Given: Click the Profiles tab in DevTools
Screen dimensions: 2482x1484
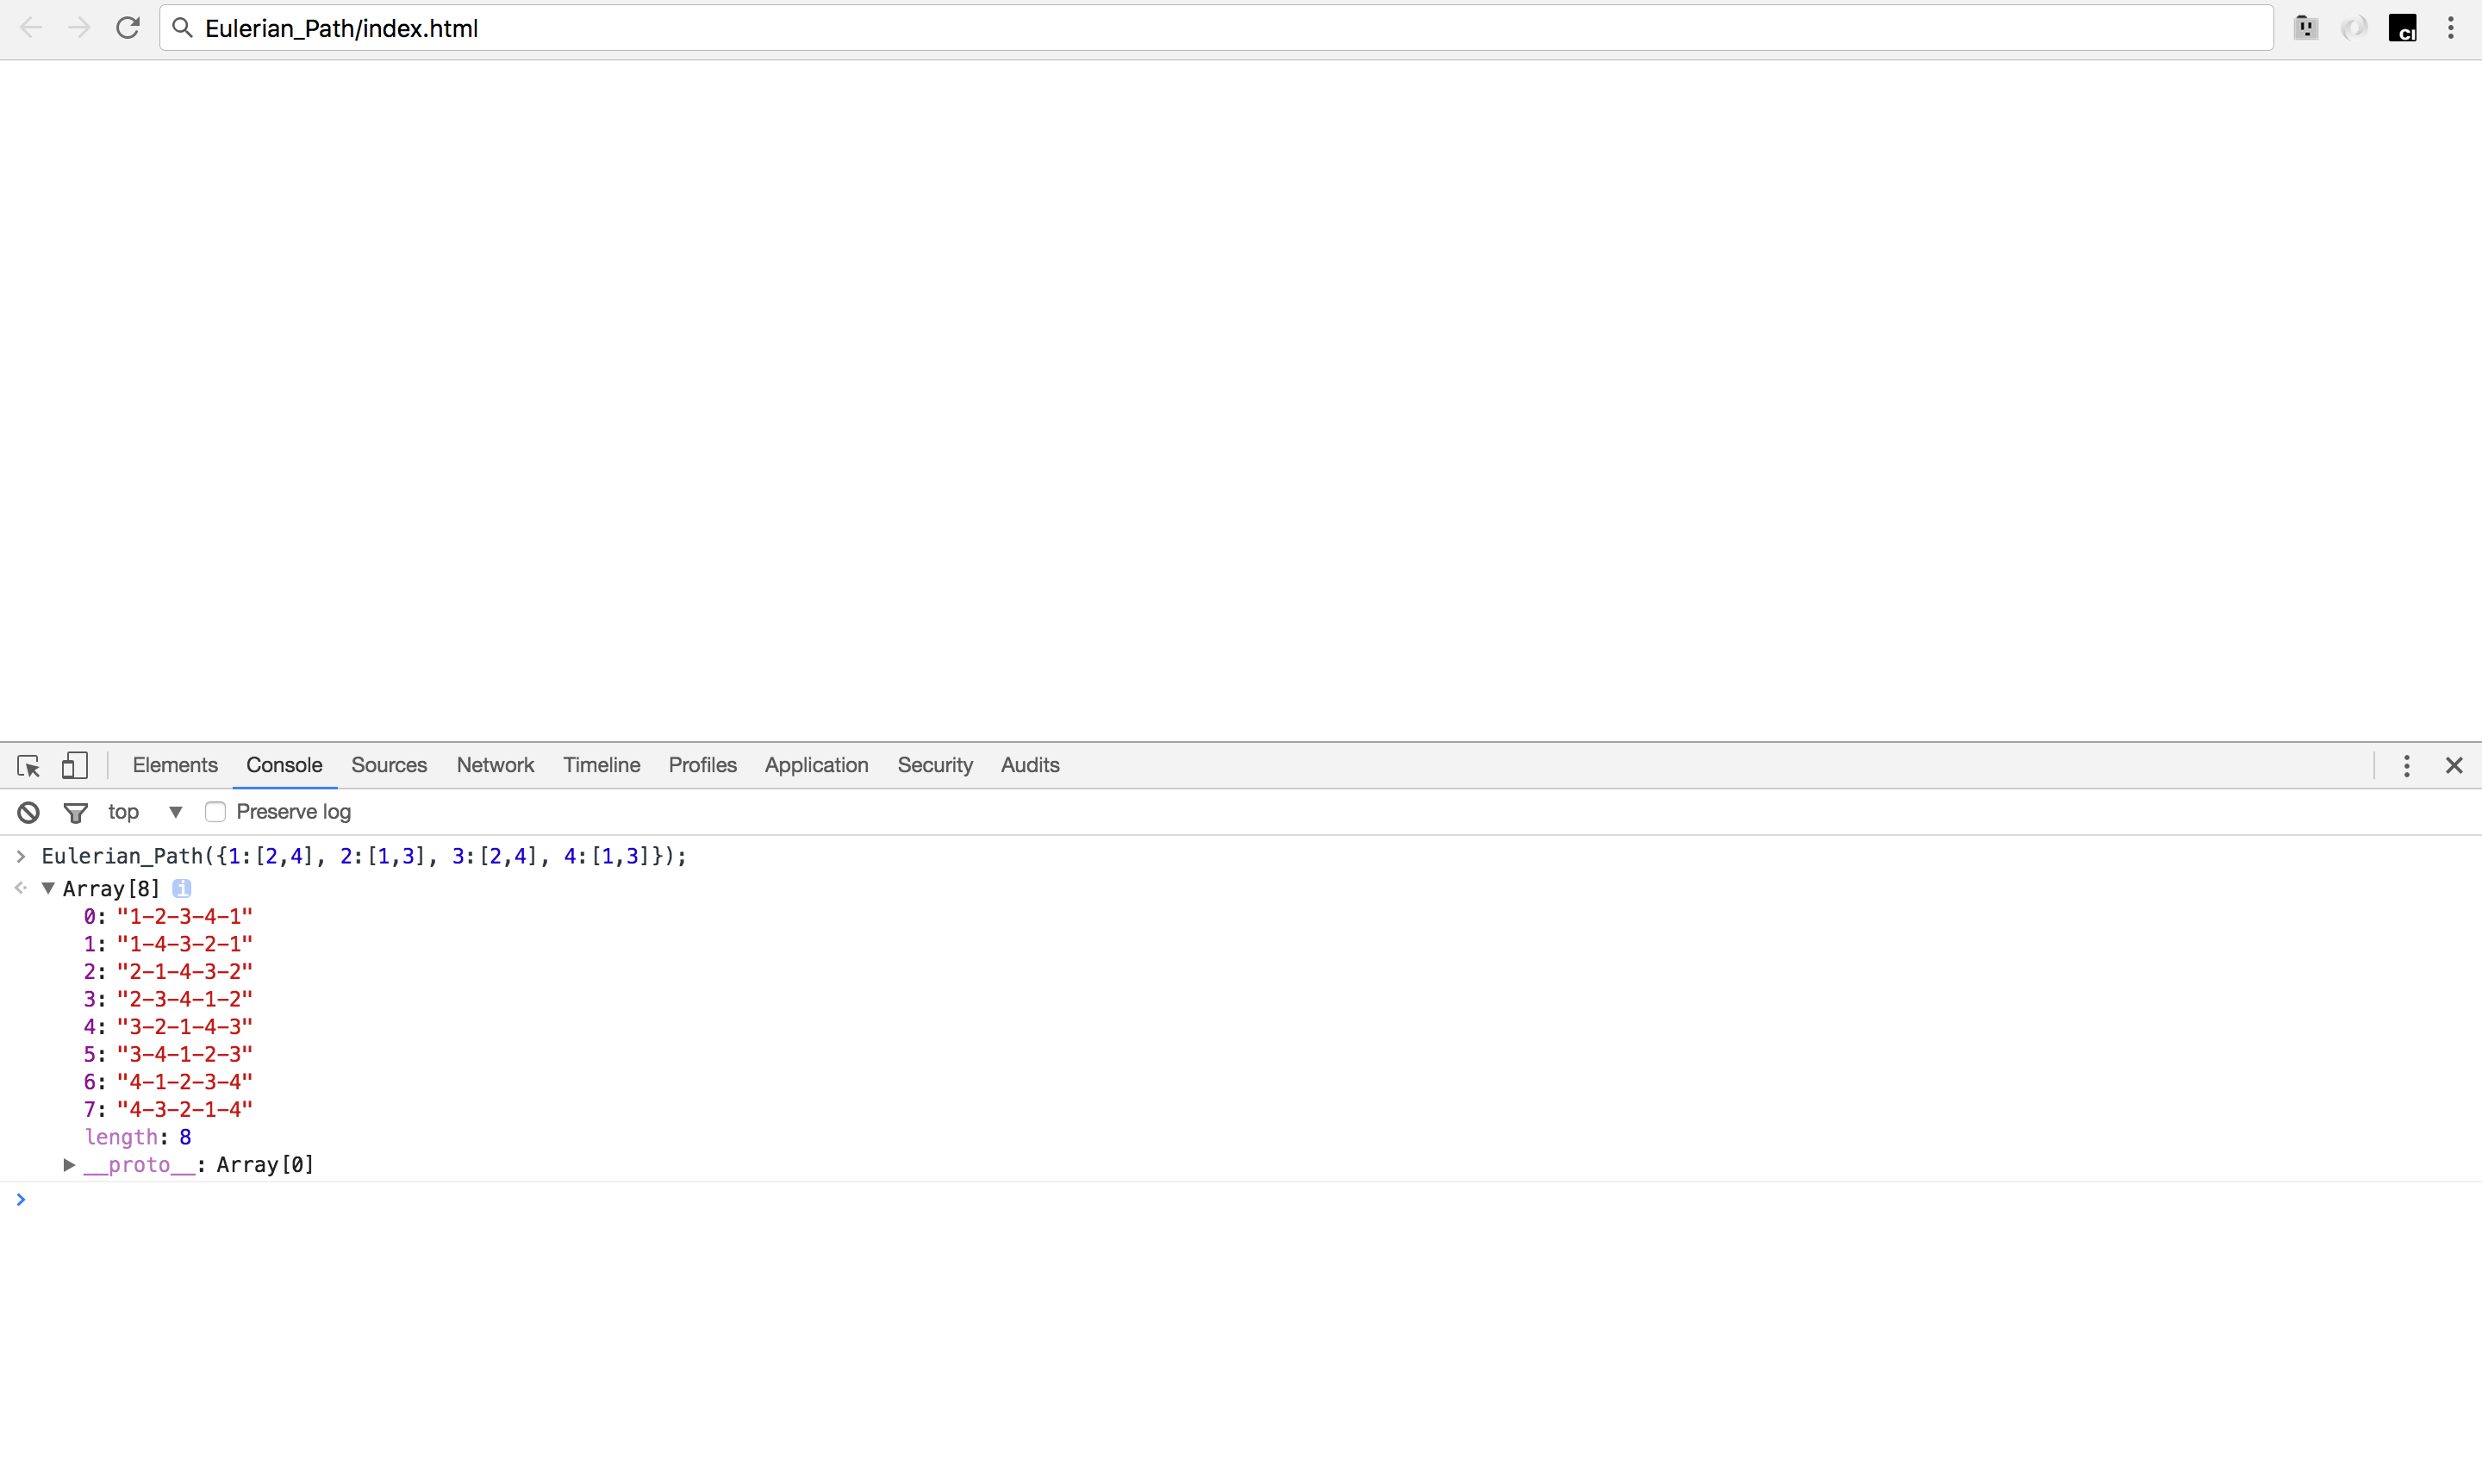Looking at the screenshot, I should click(702, 765).
